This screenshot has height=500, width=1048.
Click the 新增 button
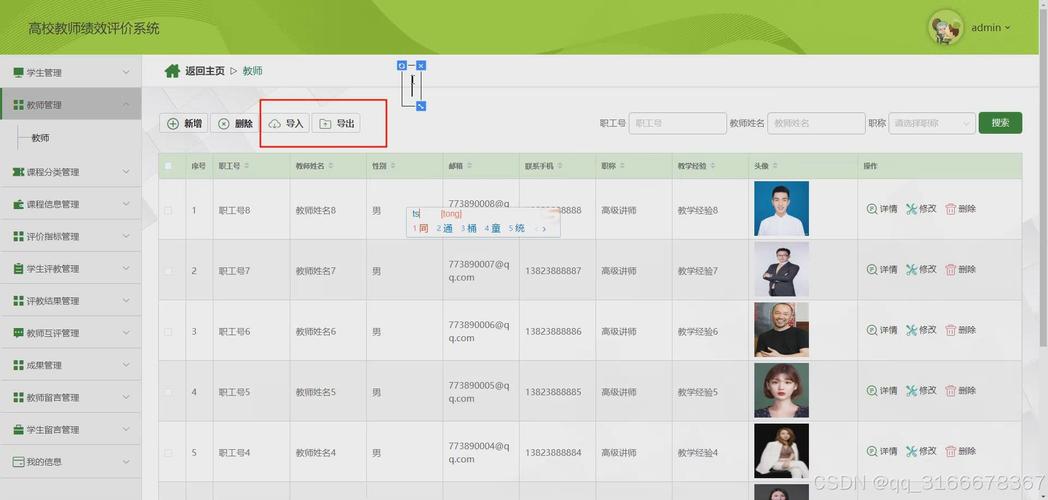point(184,124)
